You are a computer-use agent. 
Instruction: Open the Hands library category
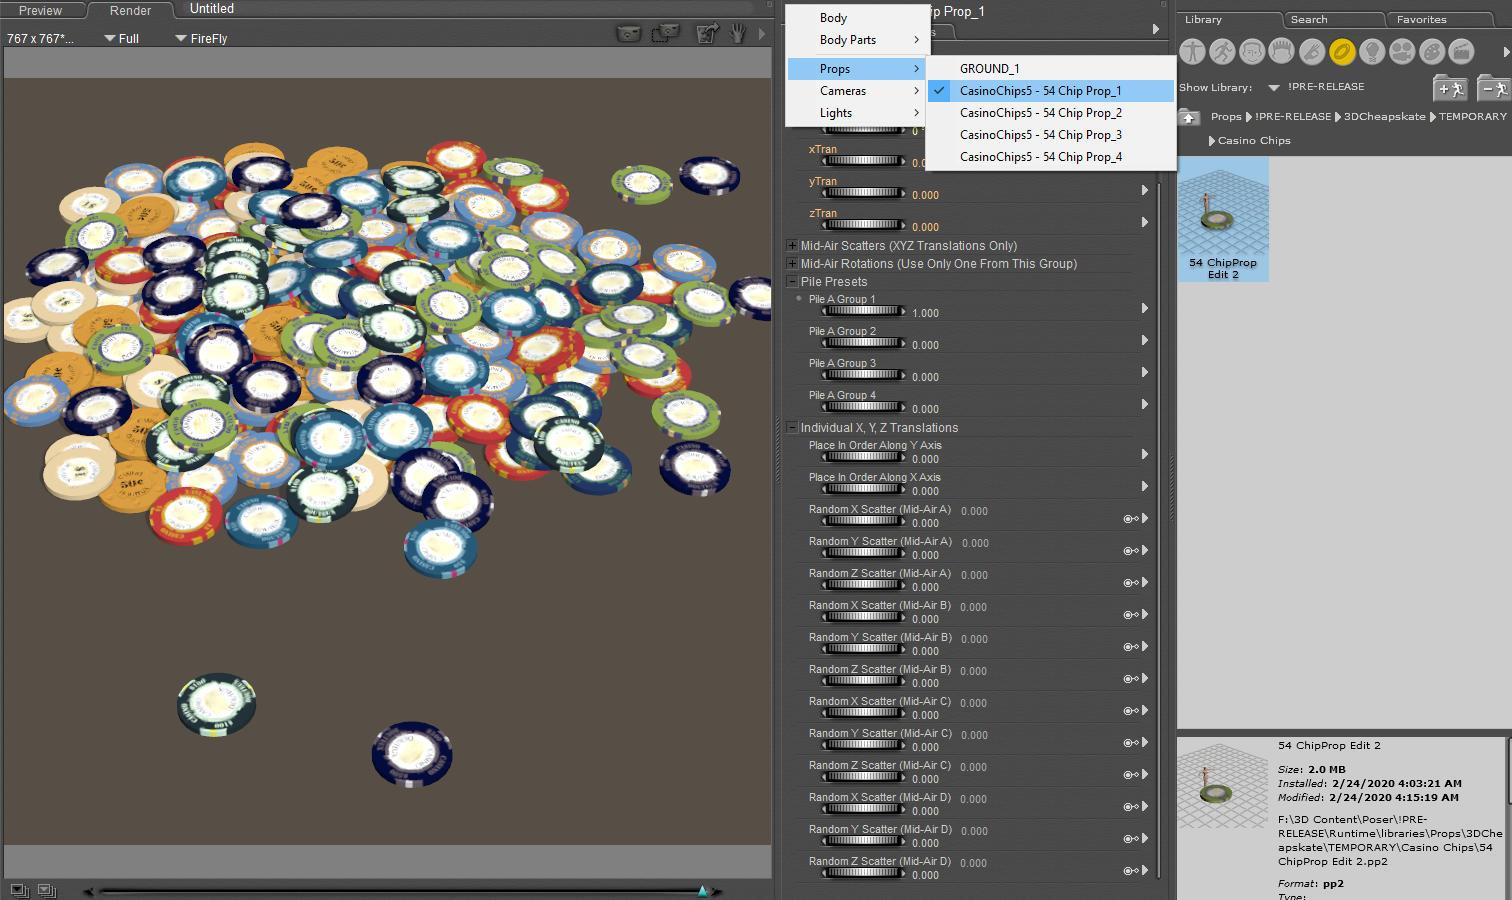[x=1312, y=51]
